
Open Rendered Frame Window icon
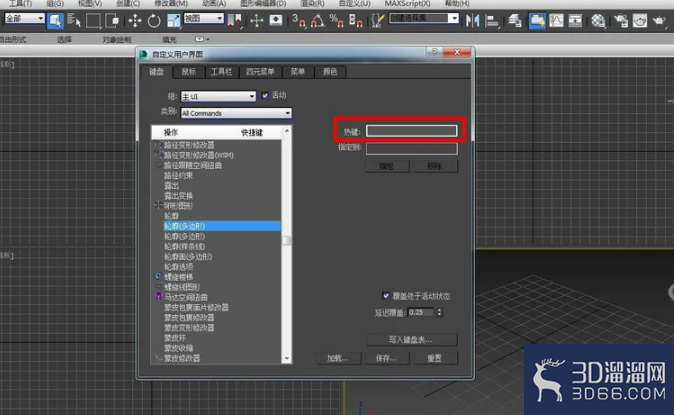click(640, 20)
